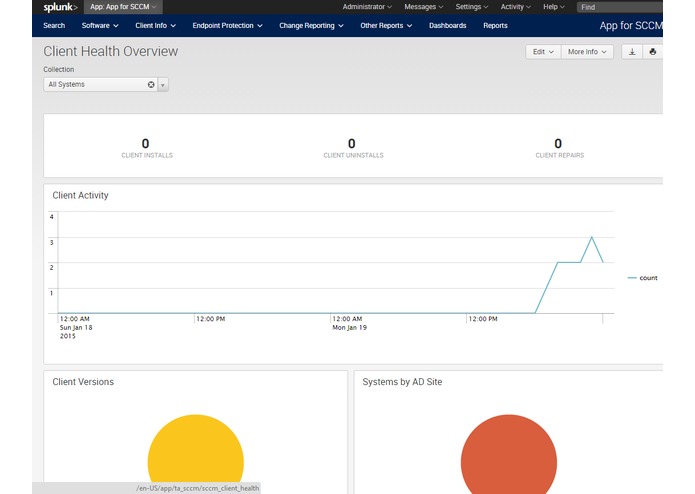The image size is (695, 494).
Task: Open the Administrator menu
Action: click(x=367, y=7)
